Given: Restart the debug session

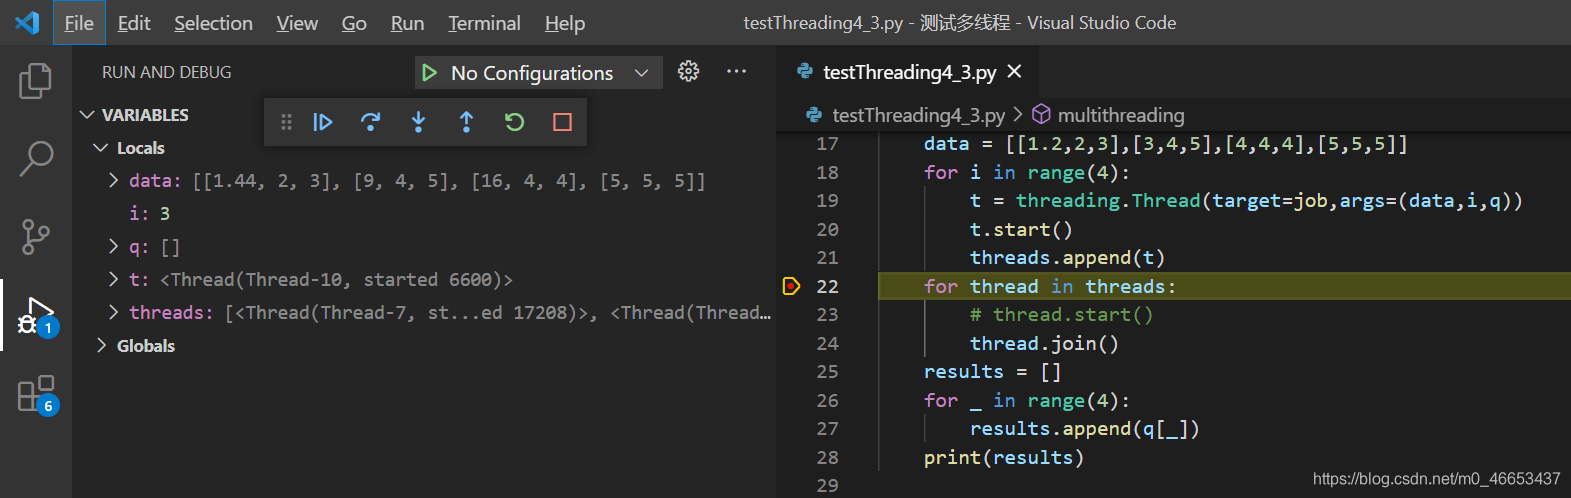Looking at the screenshot, I should point(514,122).
